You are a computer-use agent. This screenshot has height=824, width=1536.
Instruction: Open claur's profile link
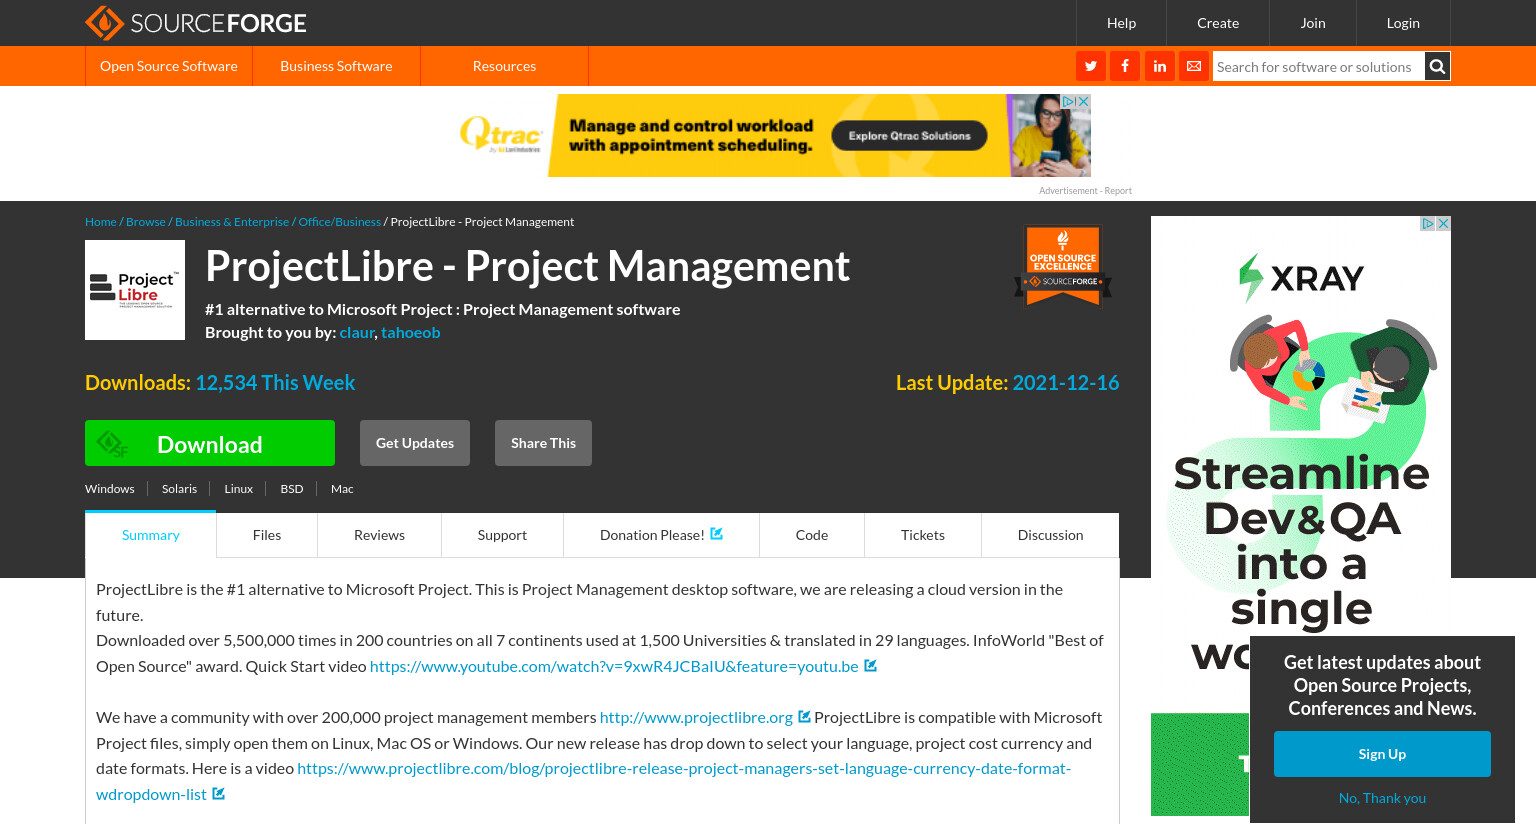click(357, 332)
